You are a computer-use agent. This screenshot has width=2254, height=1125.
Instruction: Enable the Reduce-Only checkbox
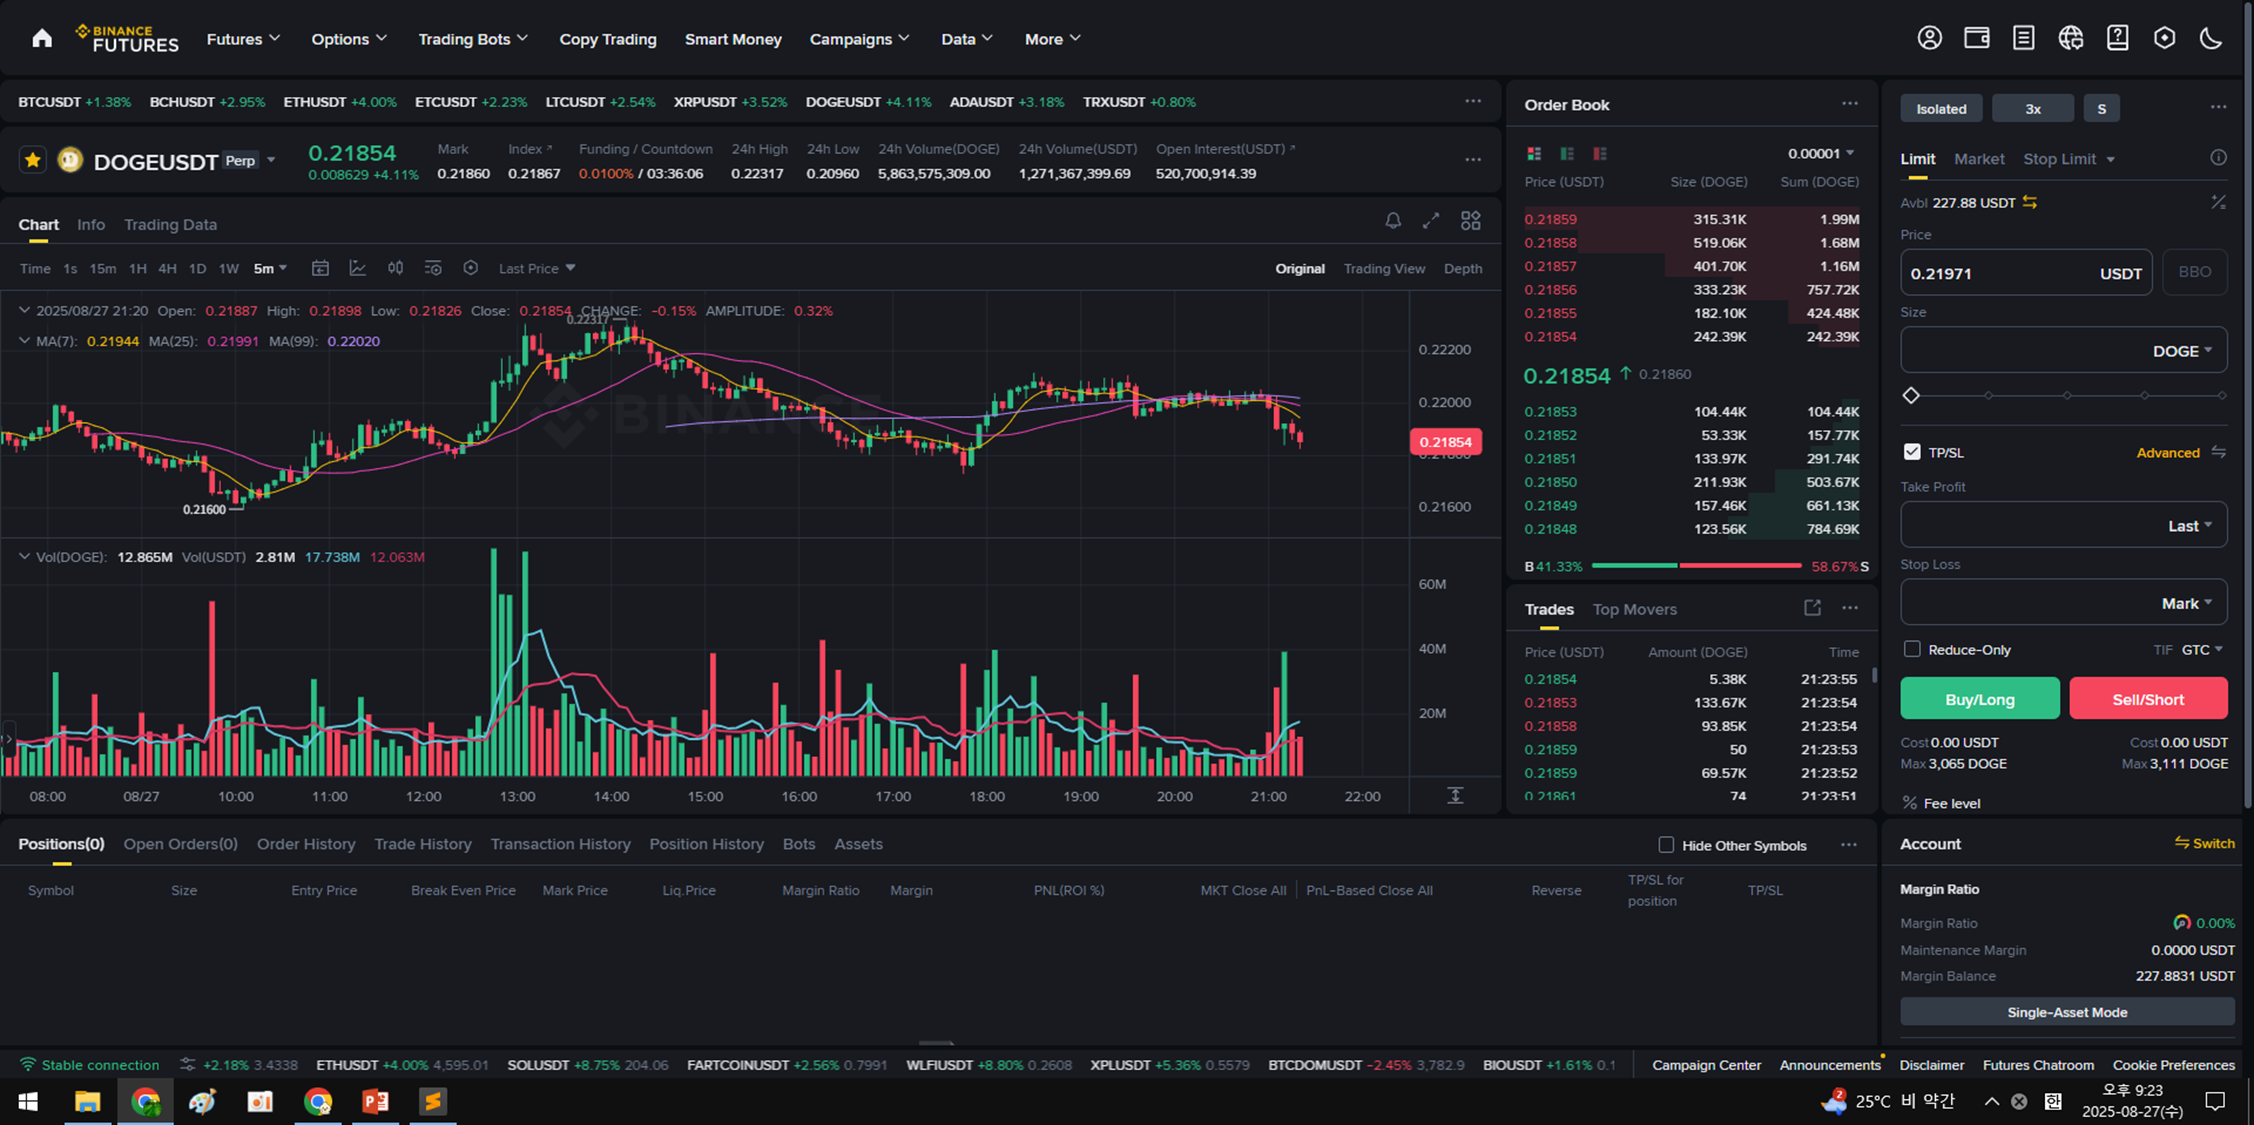pos(1912,649)
